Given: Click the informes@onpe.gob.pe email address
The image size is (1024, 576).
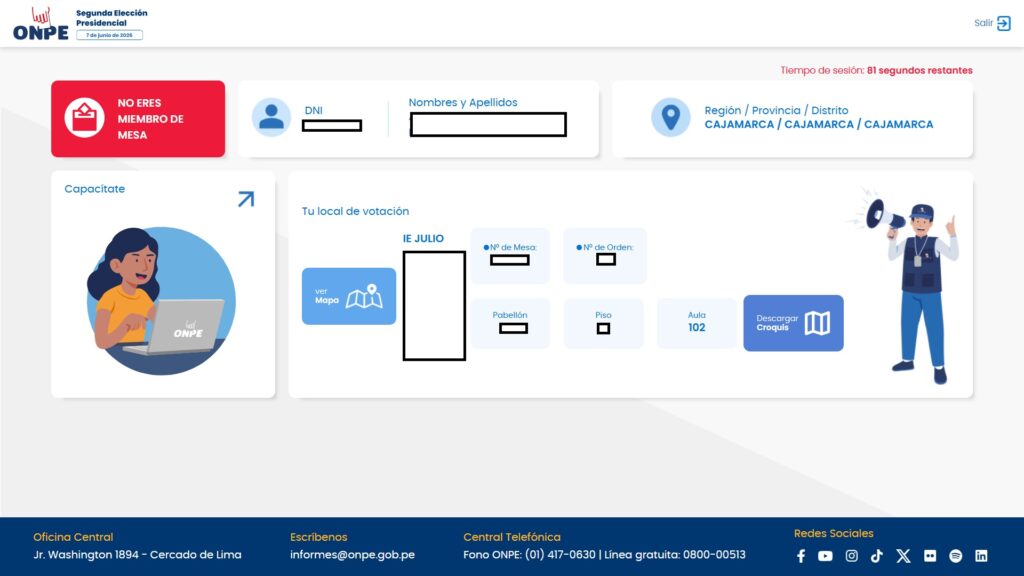Looking at the screenshot, I should coord(352,554).
